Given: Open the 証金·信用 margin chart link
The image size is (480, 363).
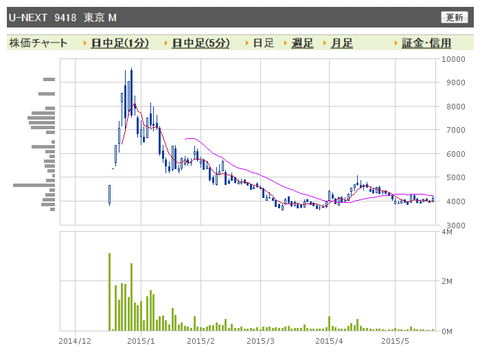Looking at the screenshot, I should click(426, 43).
